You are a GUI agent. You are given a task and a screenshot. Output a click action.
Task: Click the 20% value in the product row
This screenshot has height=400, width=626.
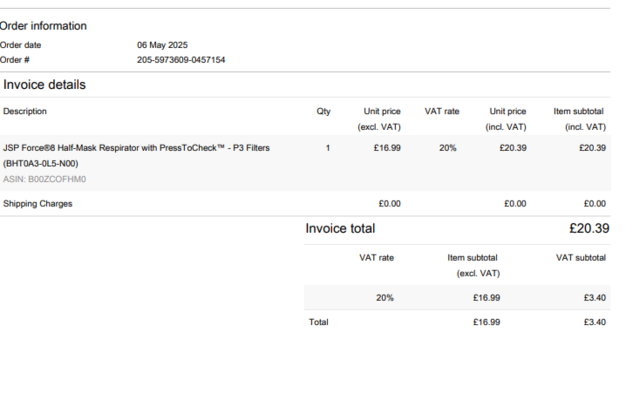point(447,148)
